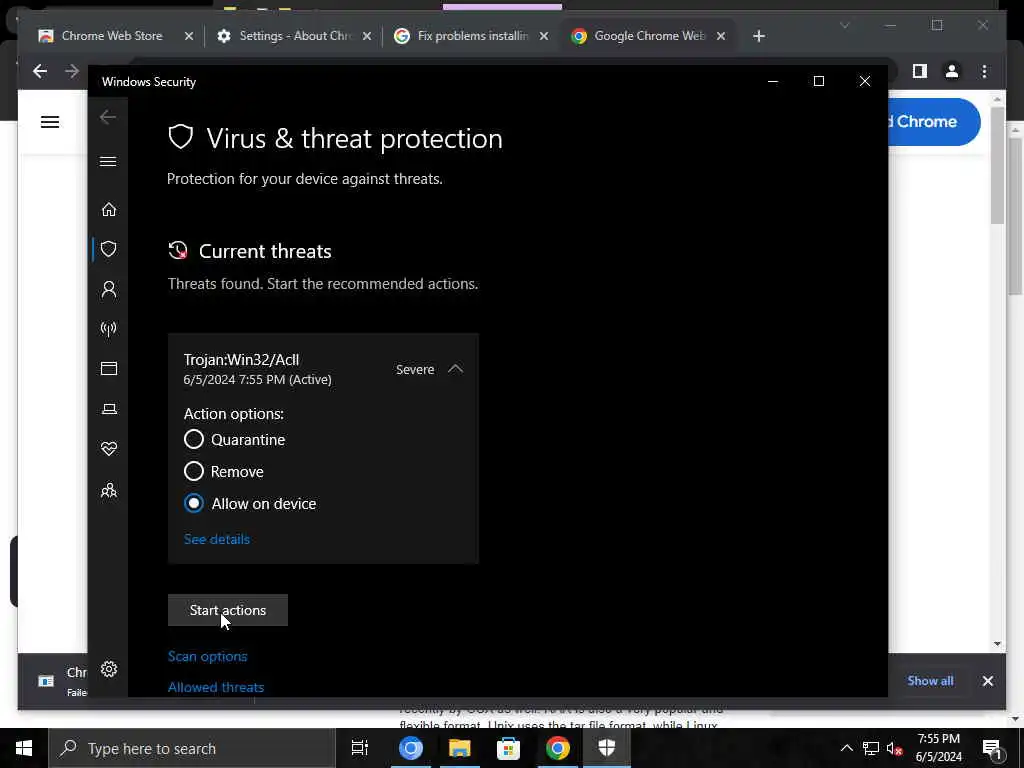Toggle Chrome side panel icon
Image resolution: width=1024 pixels, height=768 pixels.
click(x=920, y=71)
